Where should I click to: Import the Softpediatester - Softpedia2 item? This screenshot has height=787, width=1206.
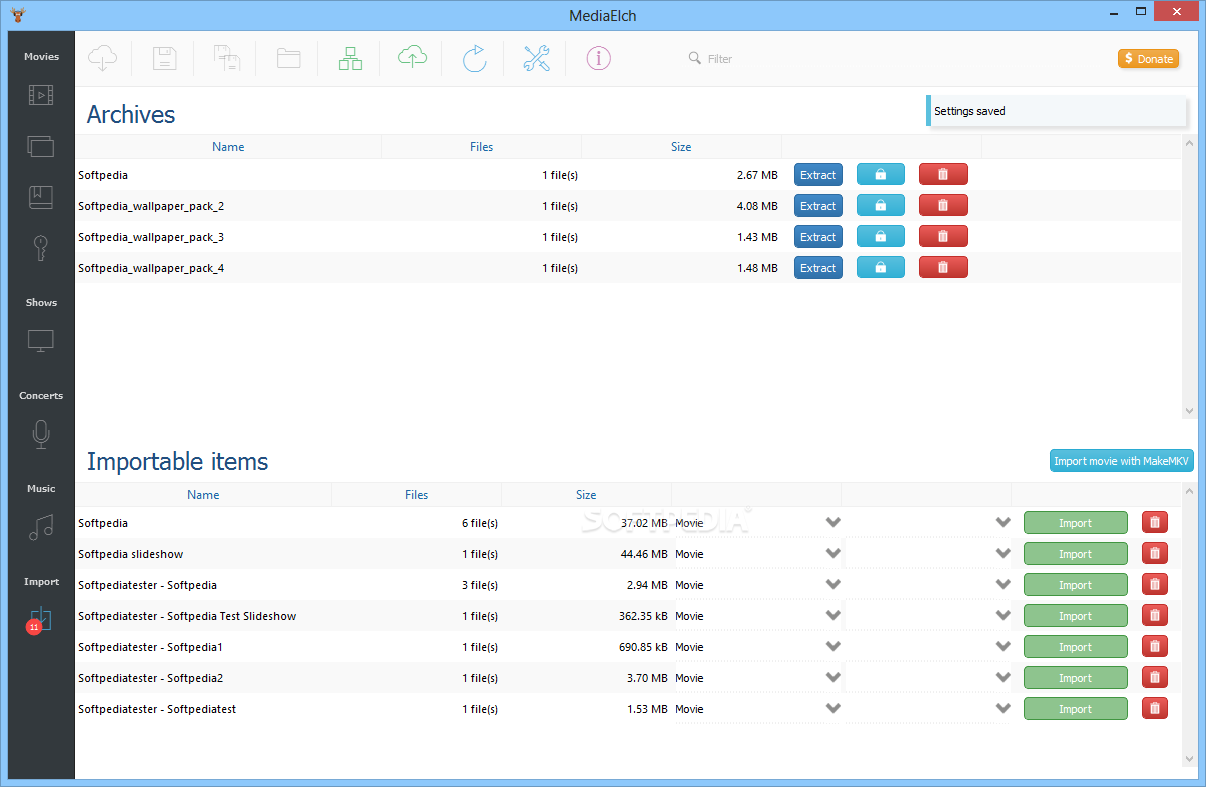[x=1075, y=678]
